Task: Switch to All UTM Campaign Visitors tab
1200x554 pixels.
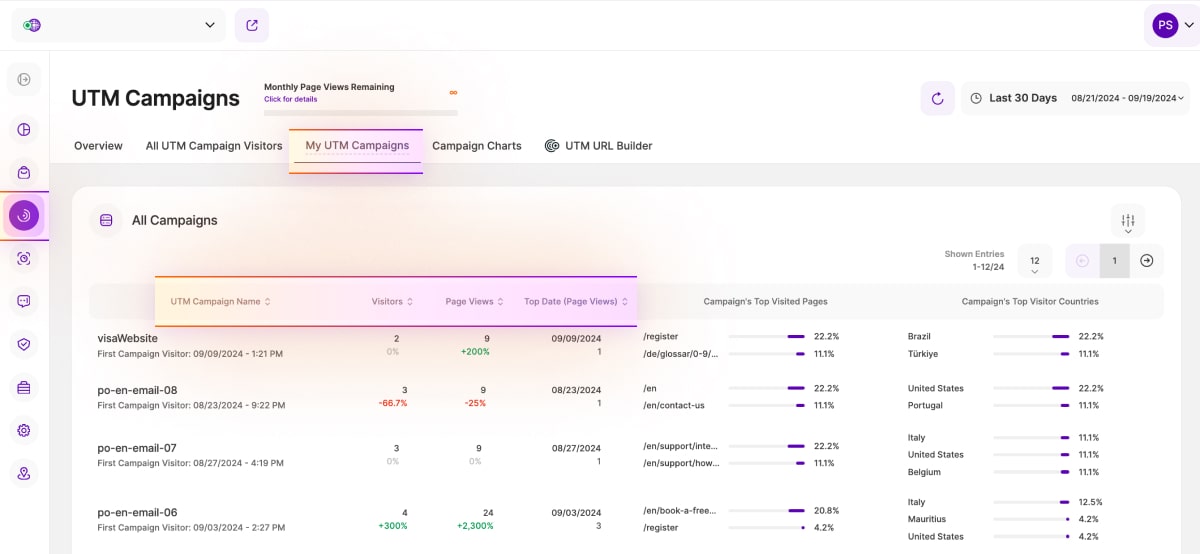Action: pyautogui.click(x=214, y=146)
